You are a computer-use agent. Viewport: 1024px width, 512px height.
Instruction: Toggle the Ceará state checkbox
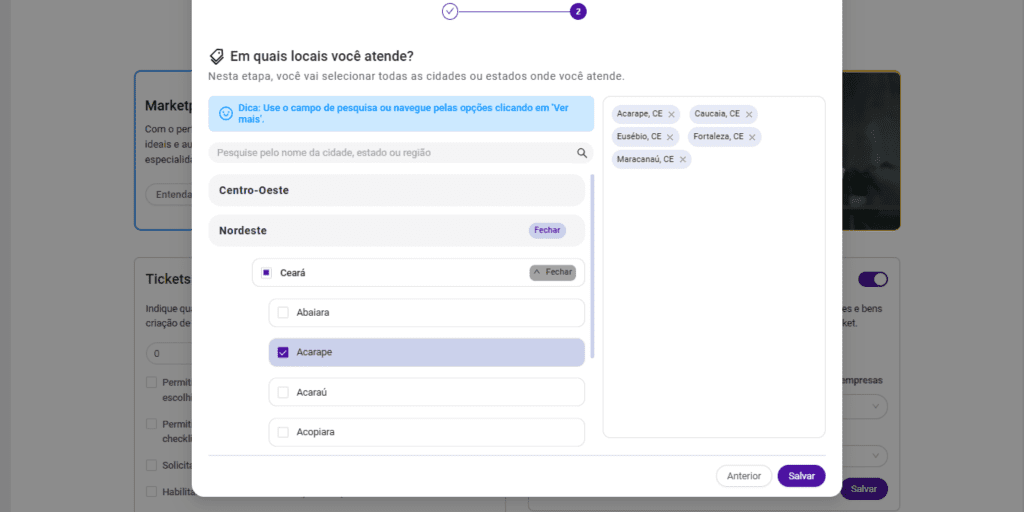(266, 272)
